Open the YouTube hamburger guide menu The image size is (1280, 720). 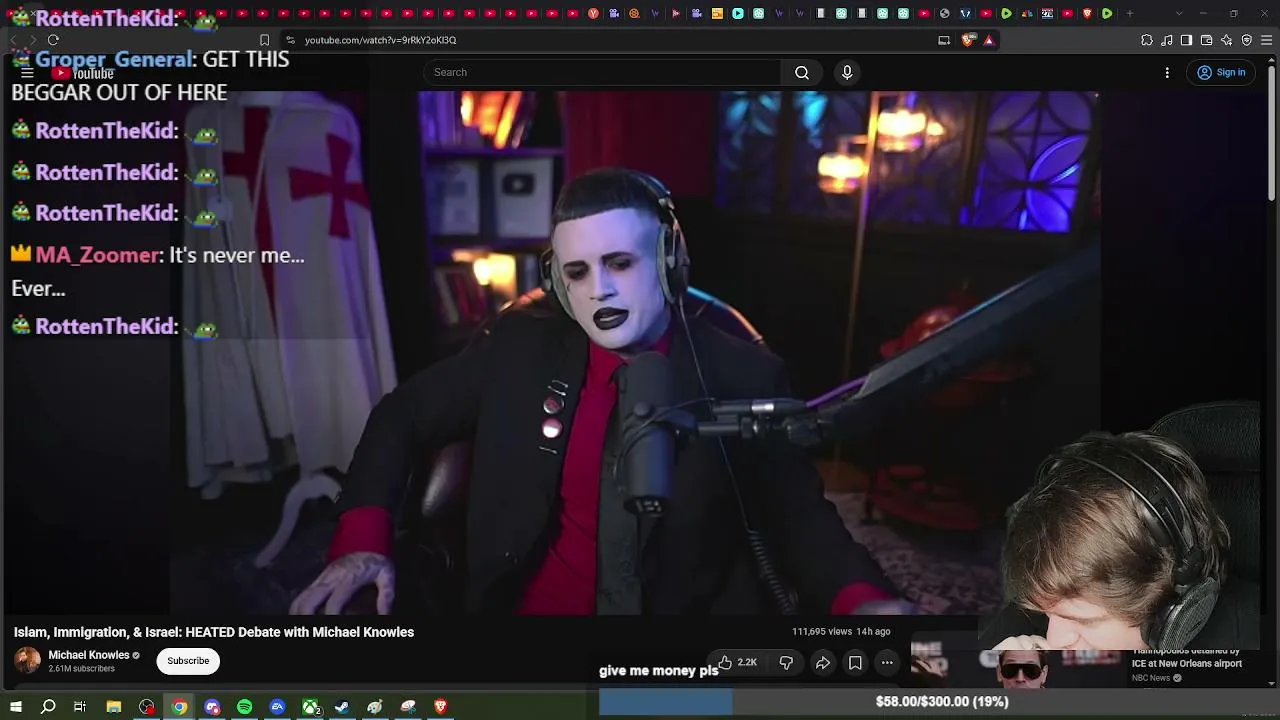click(27, 73)
